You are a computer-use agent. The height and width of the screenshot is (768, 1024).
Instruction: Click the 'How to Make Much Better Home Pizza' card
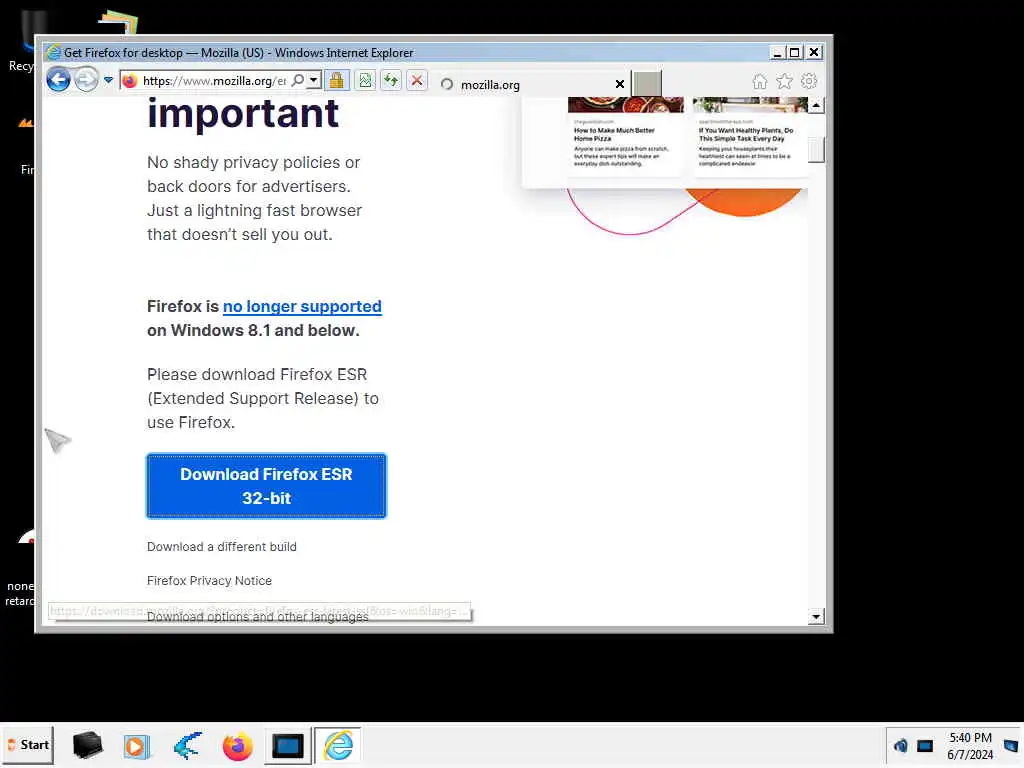(626, 136)
